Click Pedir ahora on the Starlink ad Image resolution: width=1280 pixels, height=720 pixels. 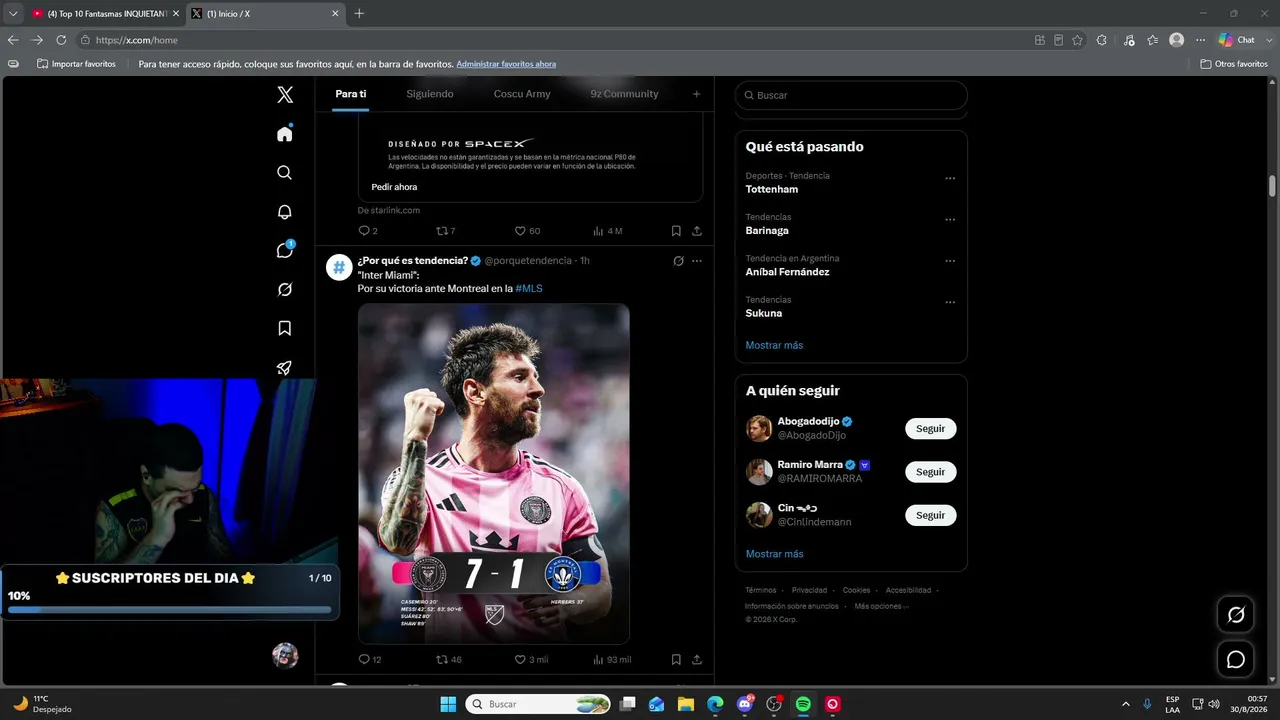(x=394, y=187)
